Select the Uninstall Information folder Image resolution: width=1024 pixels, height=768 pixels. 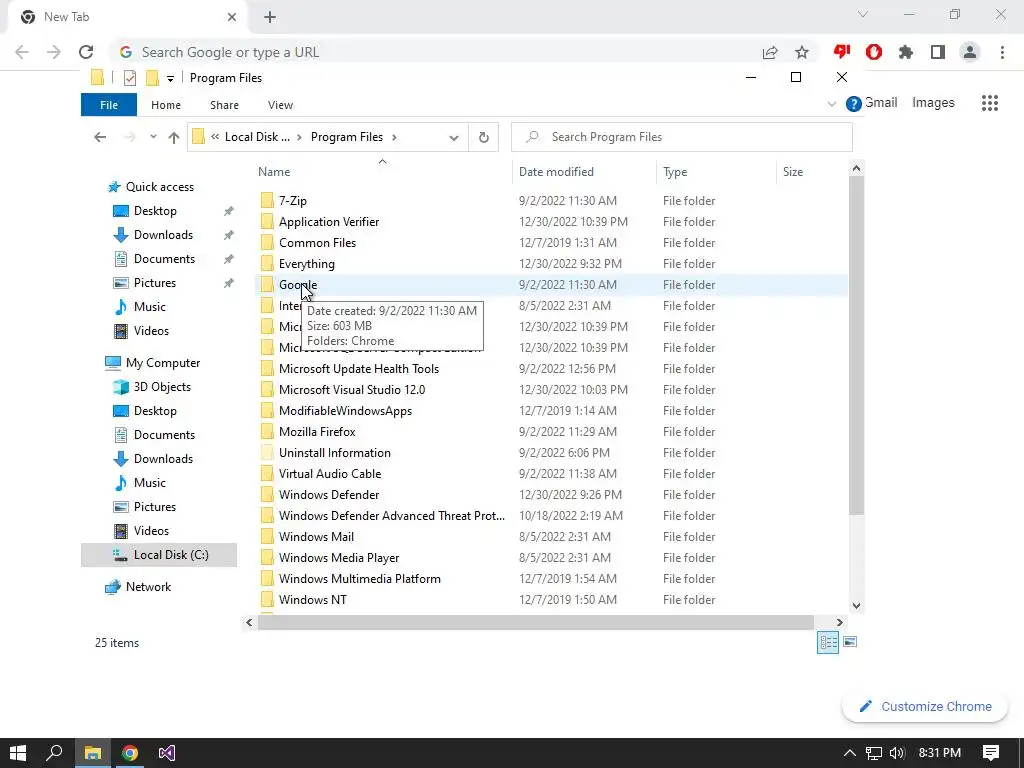point(334,453)
